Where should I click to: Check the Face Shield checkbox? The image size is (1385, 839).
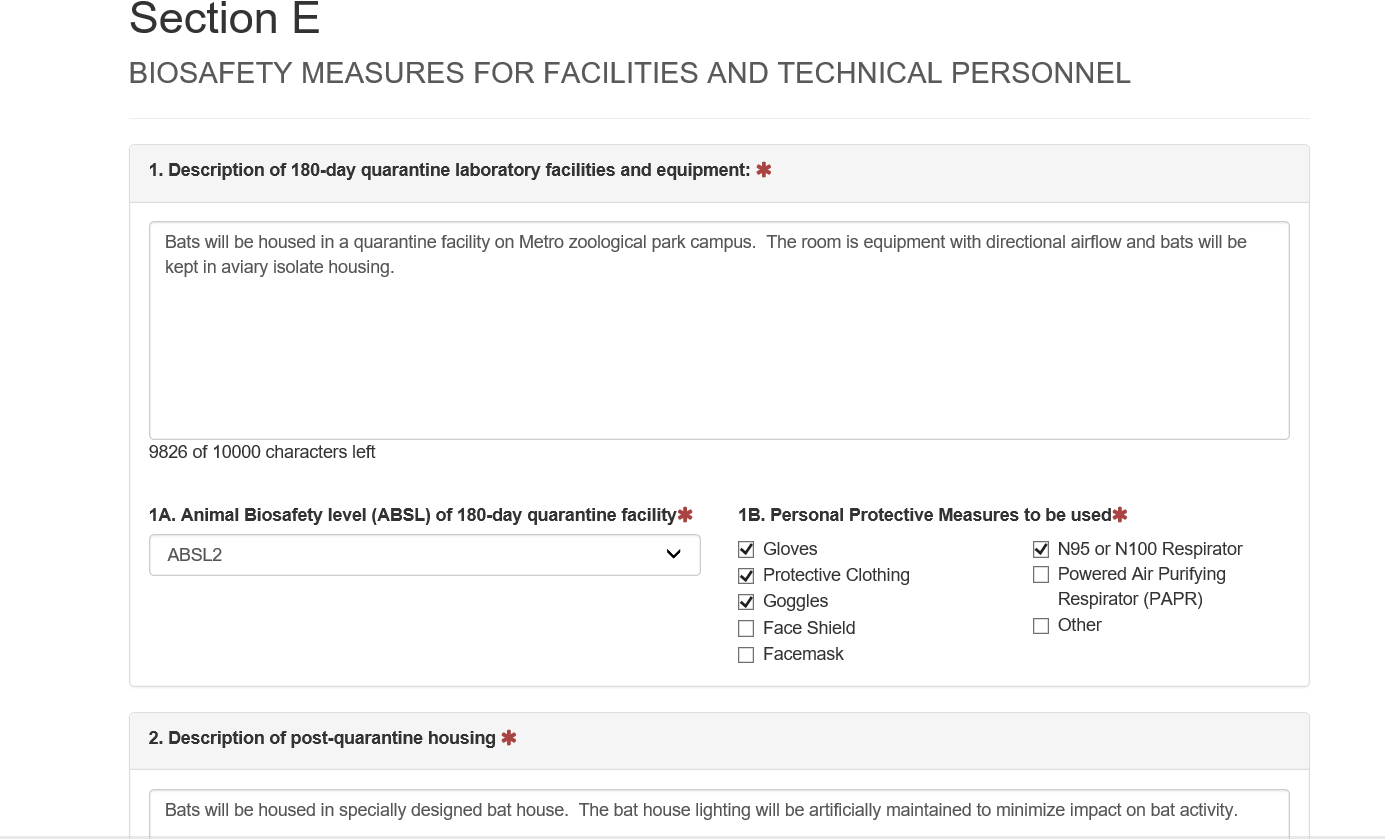coord(746,628)
